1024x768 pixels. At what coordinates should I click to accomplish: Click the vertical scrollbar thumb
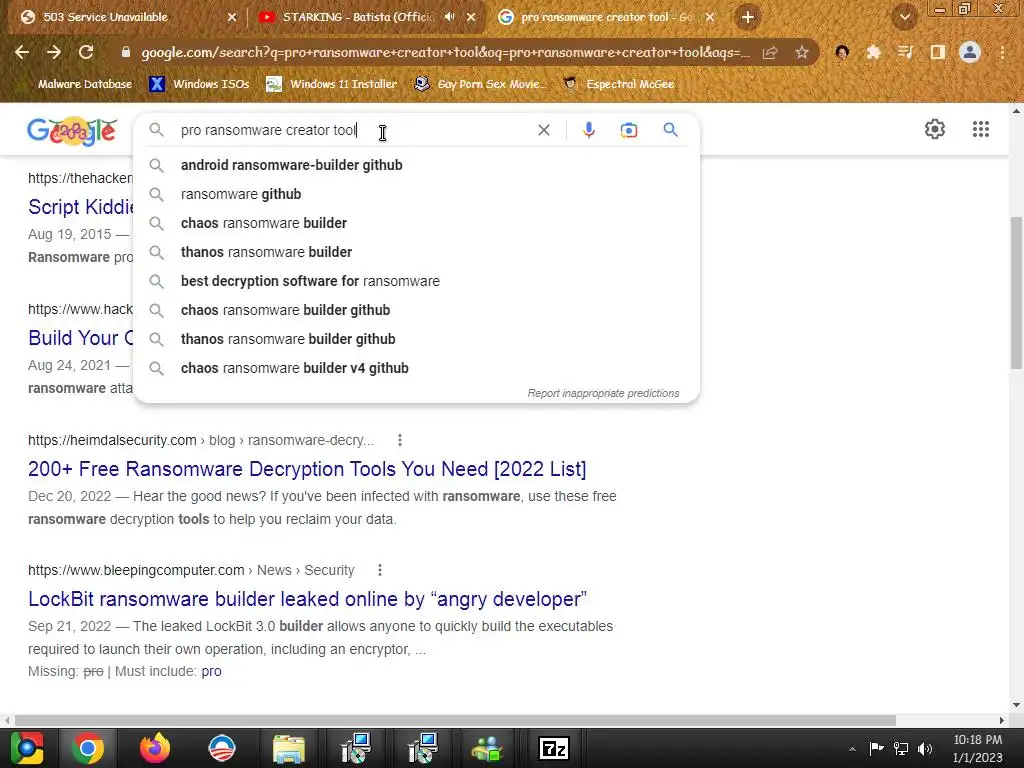pos(1016,293)
